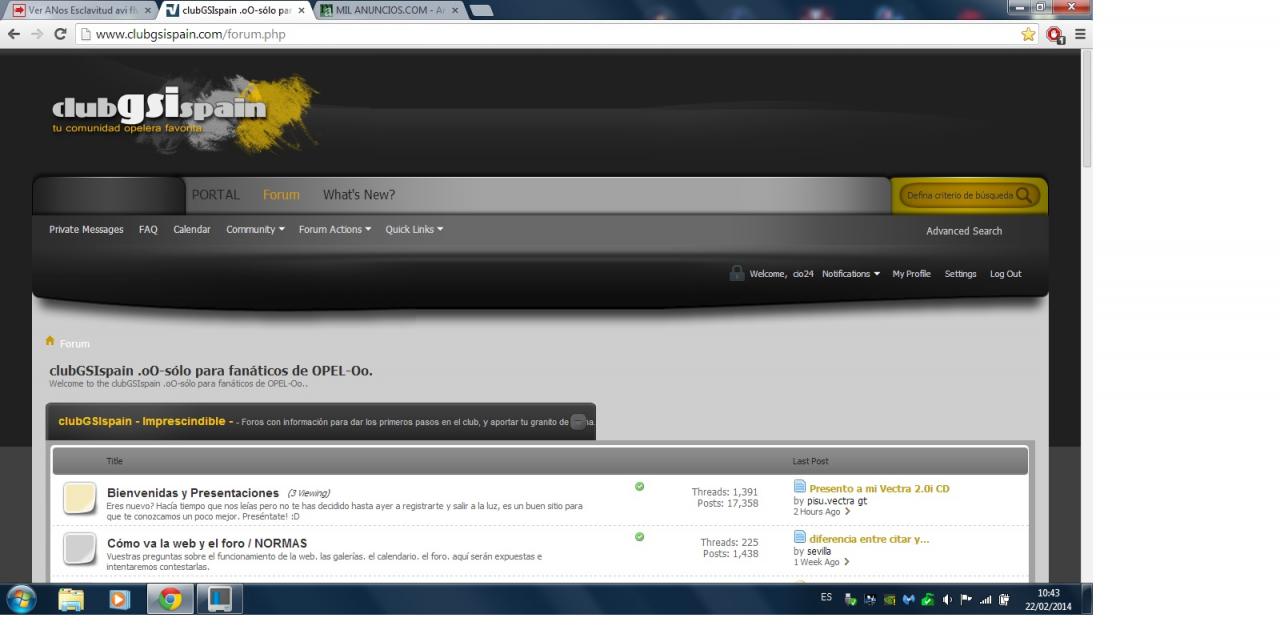Click the power plug battery tray icon

1003,599
